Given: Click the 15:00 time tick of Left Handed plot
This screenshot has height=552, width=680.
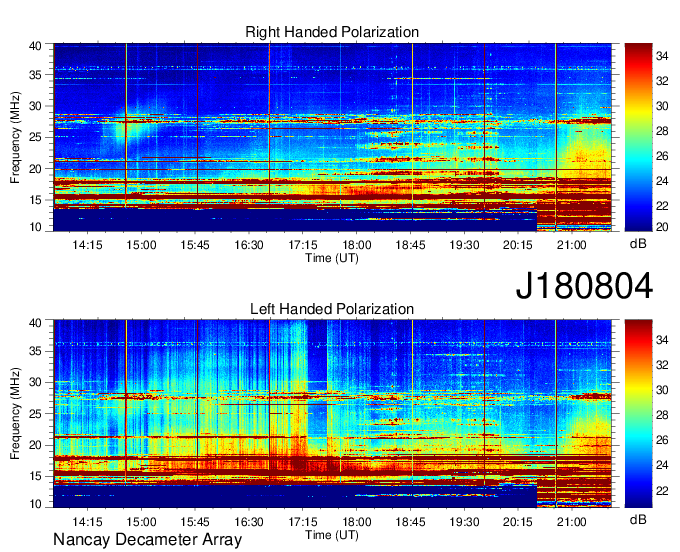Looking at the screenshot, I should pyautogui.click(x=141, y=522).
